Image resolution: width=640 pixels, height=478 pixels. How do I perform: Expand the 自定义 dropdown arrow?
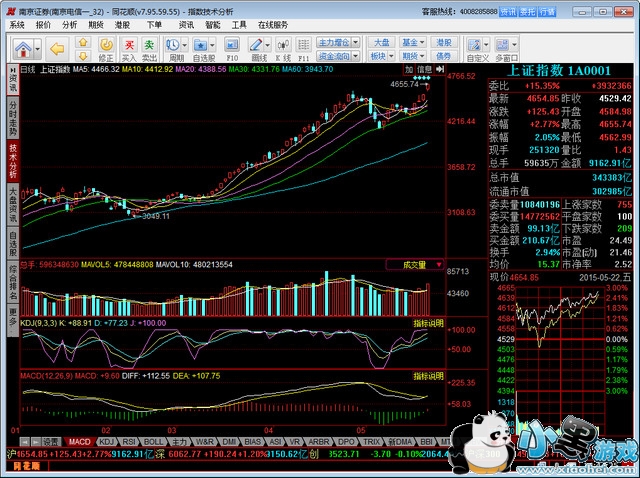coord(486,45)
